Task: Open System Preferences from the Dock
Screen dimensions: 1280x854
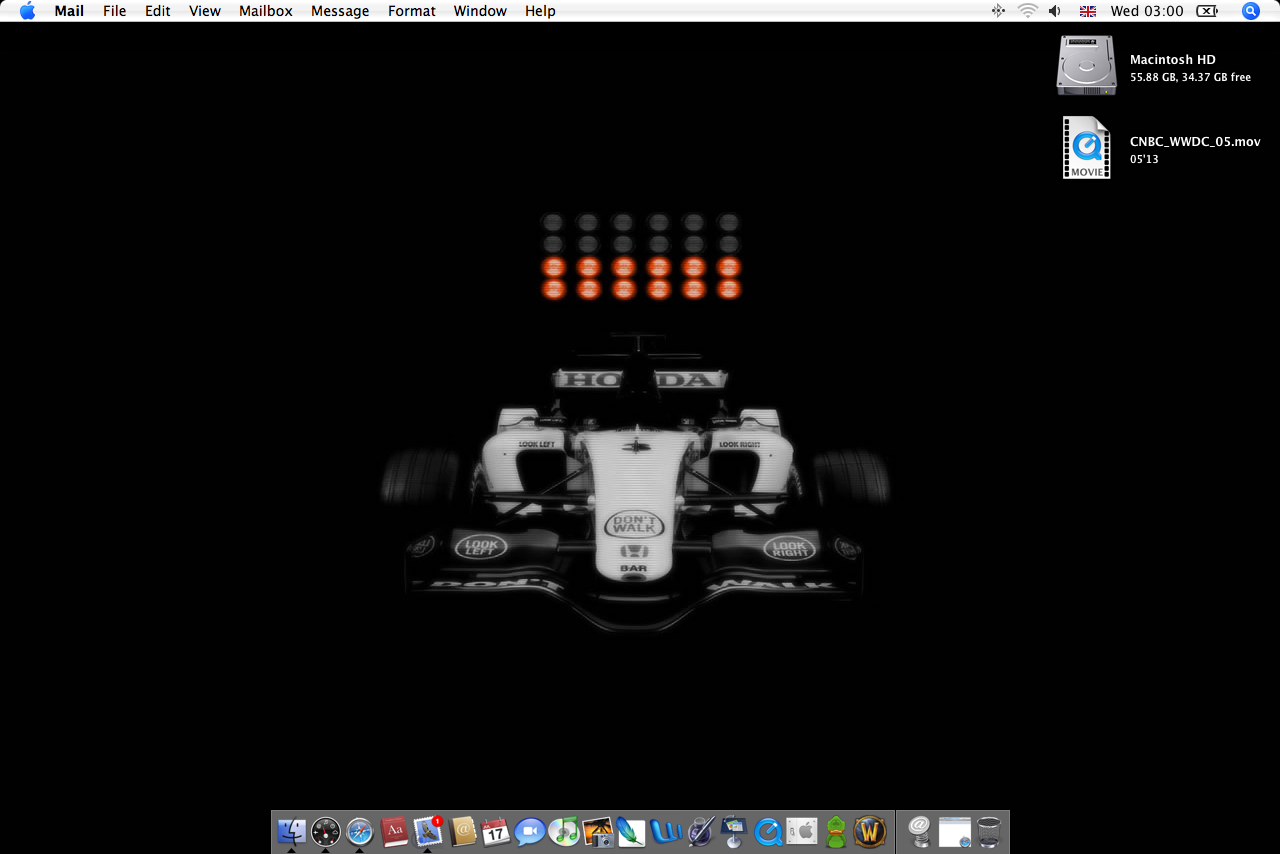Action: click(x=802, y=831)
